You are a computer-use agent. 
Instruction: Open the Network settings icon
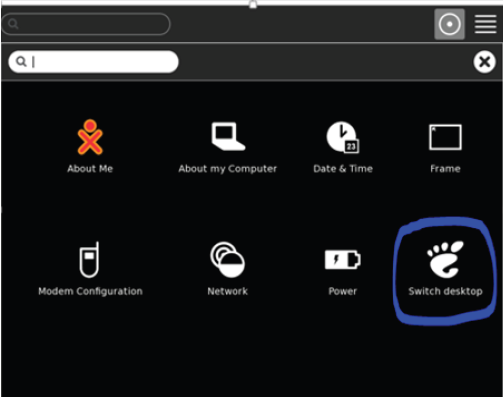pyautogui.click(x=228, y=260)
